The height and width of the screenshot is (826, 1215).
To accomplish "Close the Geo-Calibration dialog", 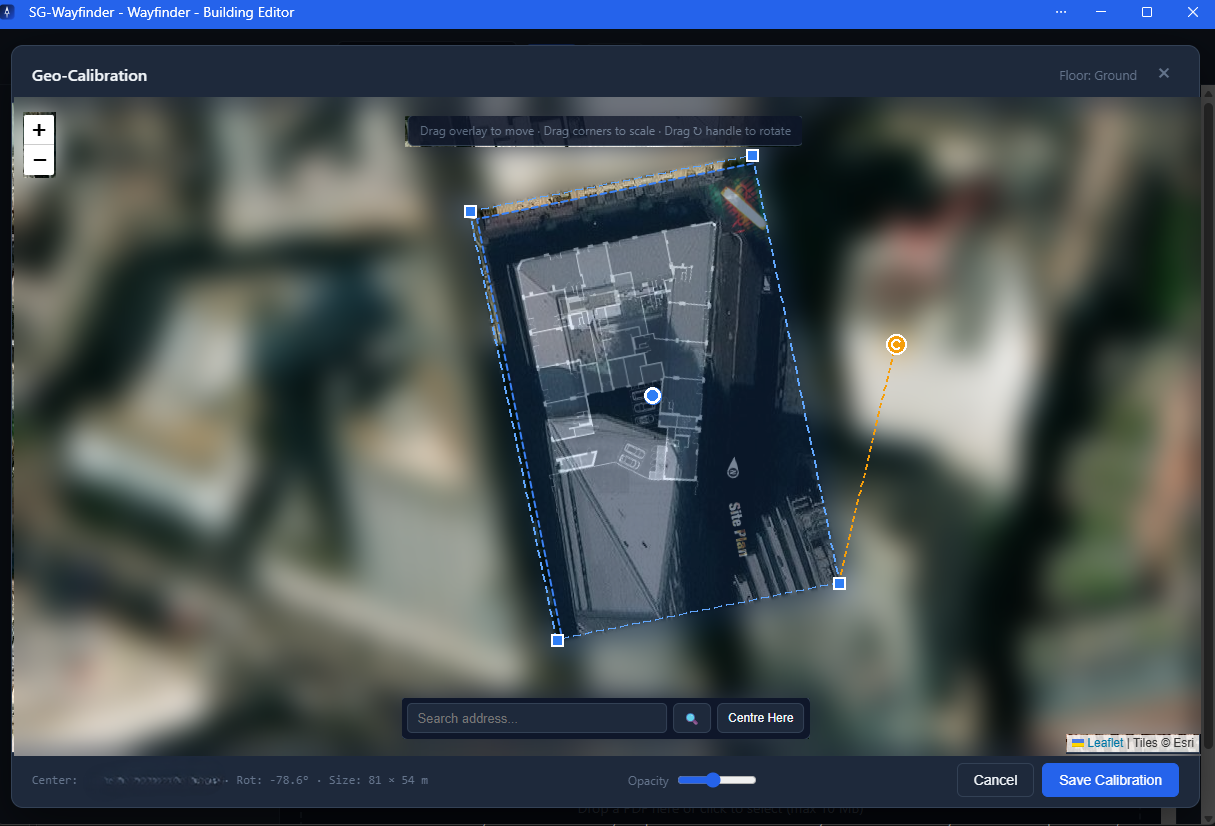I will click(1163, 74).
